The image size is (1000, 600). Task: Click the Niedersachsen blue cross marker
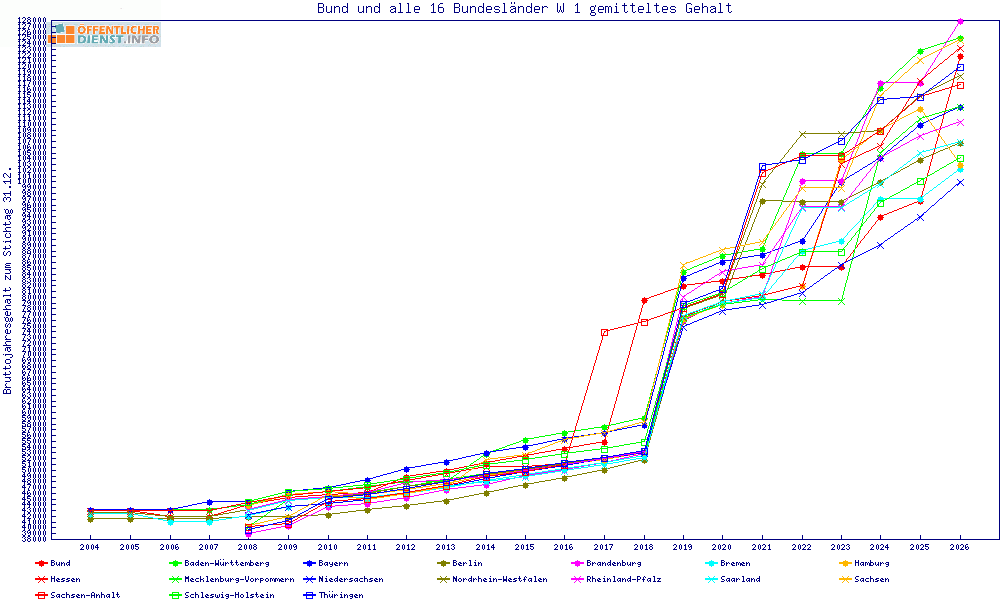[x=309, y=580]
